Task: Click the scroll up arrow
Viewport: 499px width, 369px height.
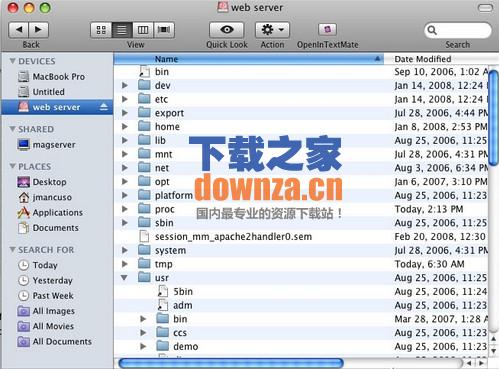Action: tap(494, 339)
